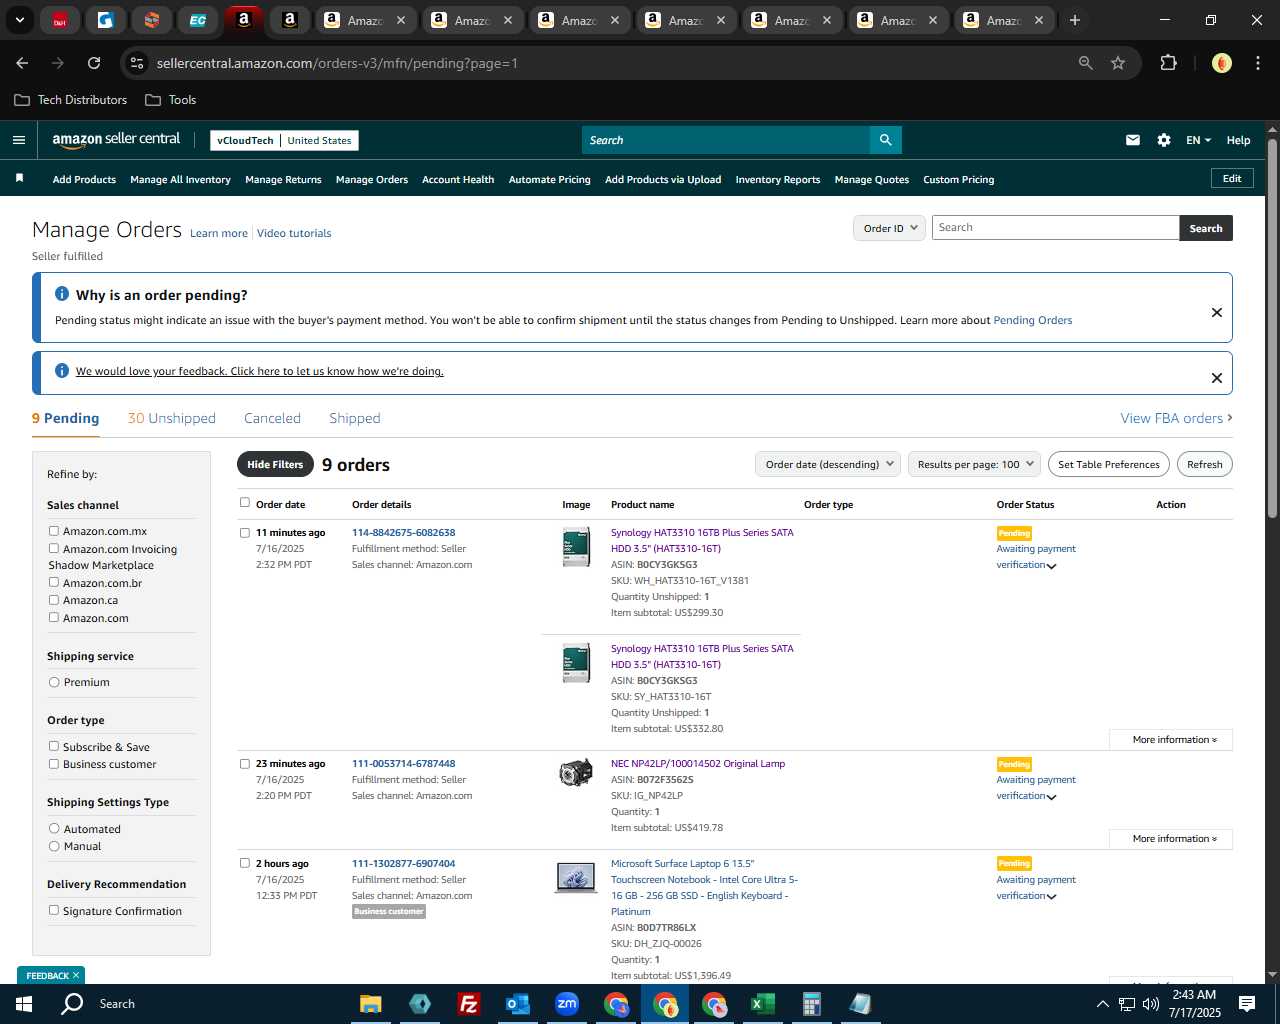Reload the page with browser refresh icon

[x=94, y=63]
